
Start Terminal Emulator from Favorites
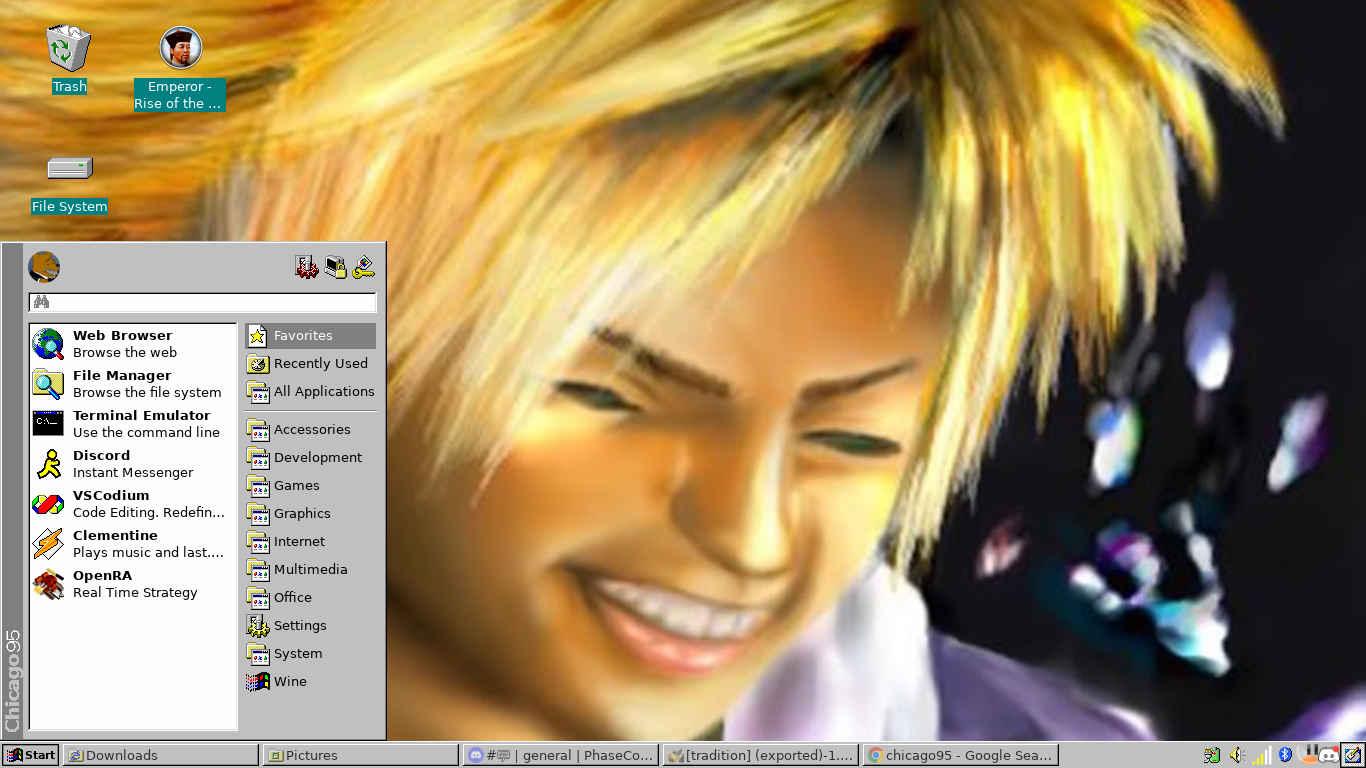(x=133, y=423)
